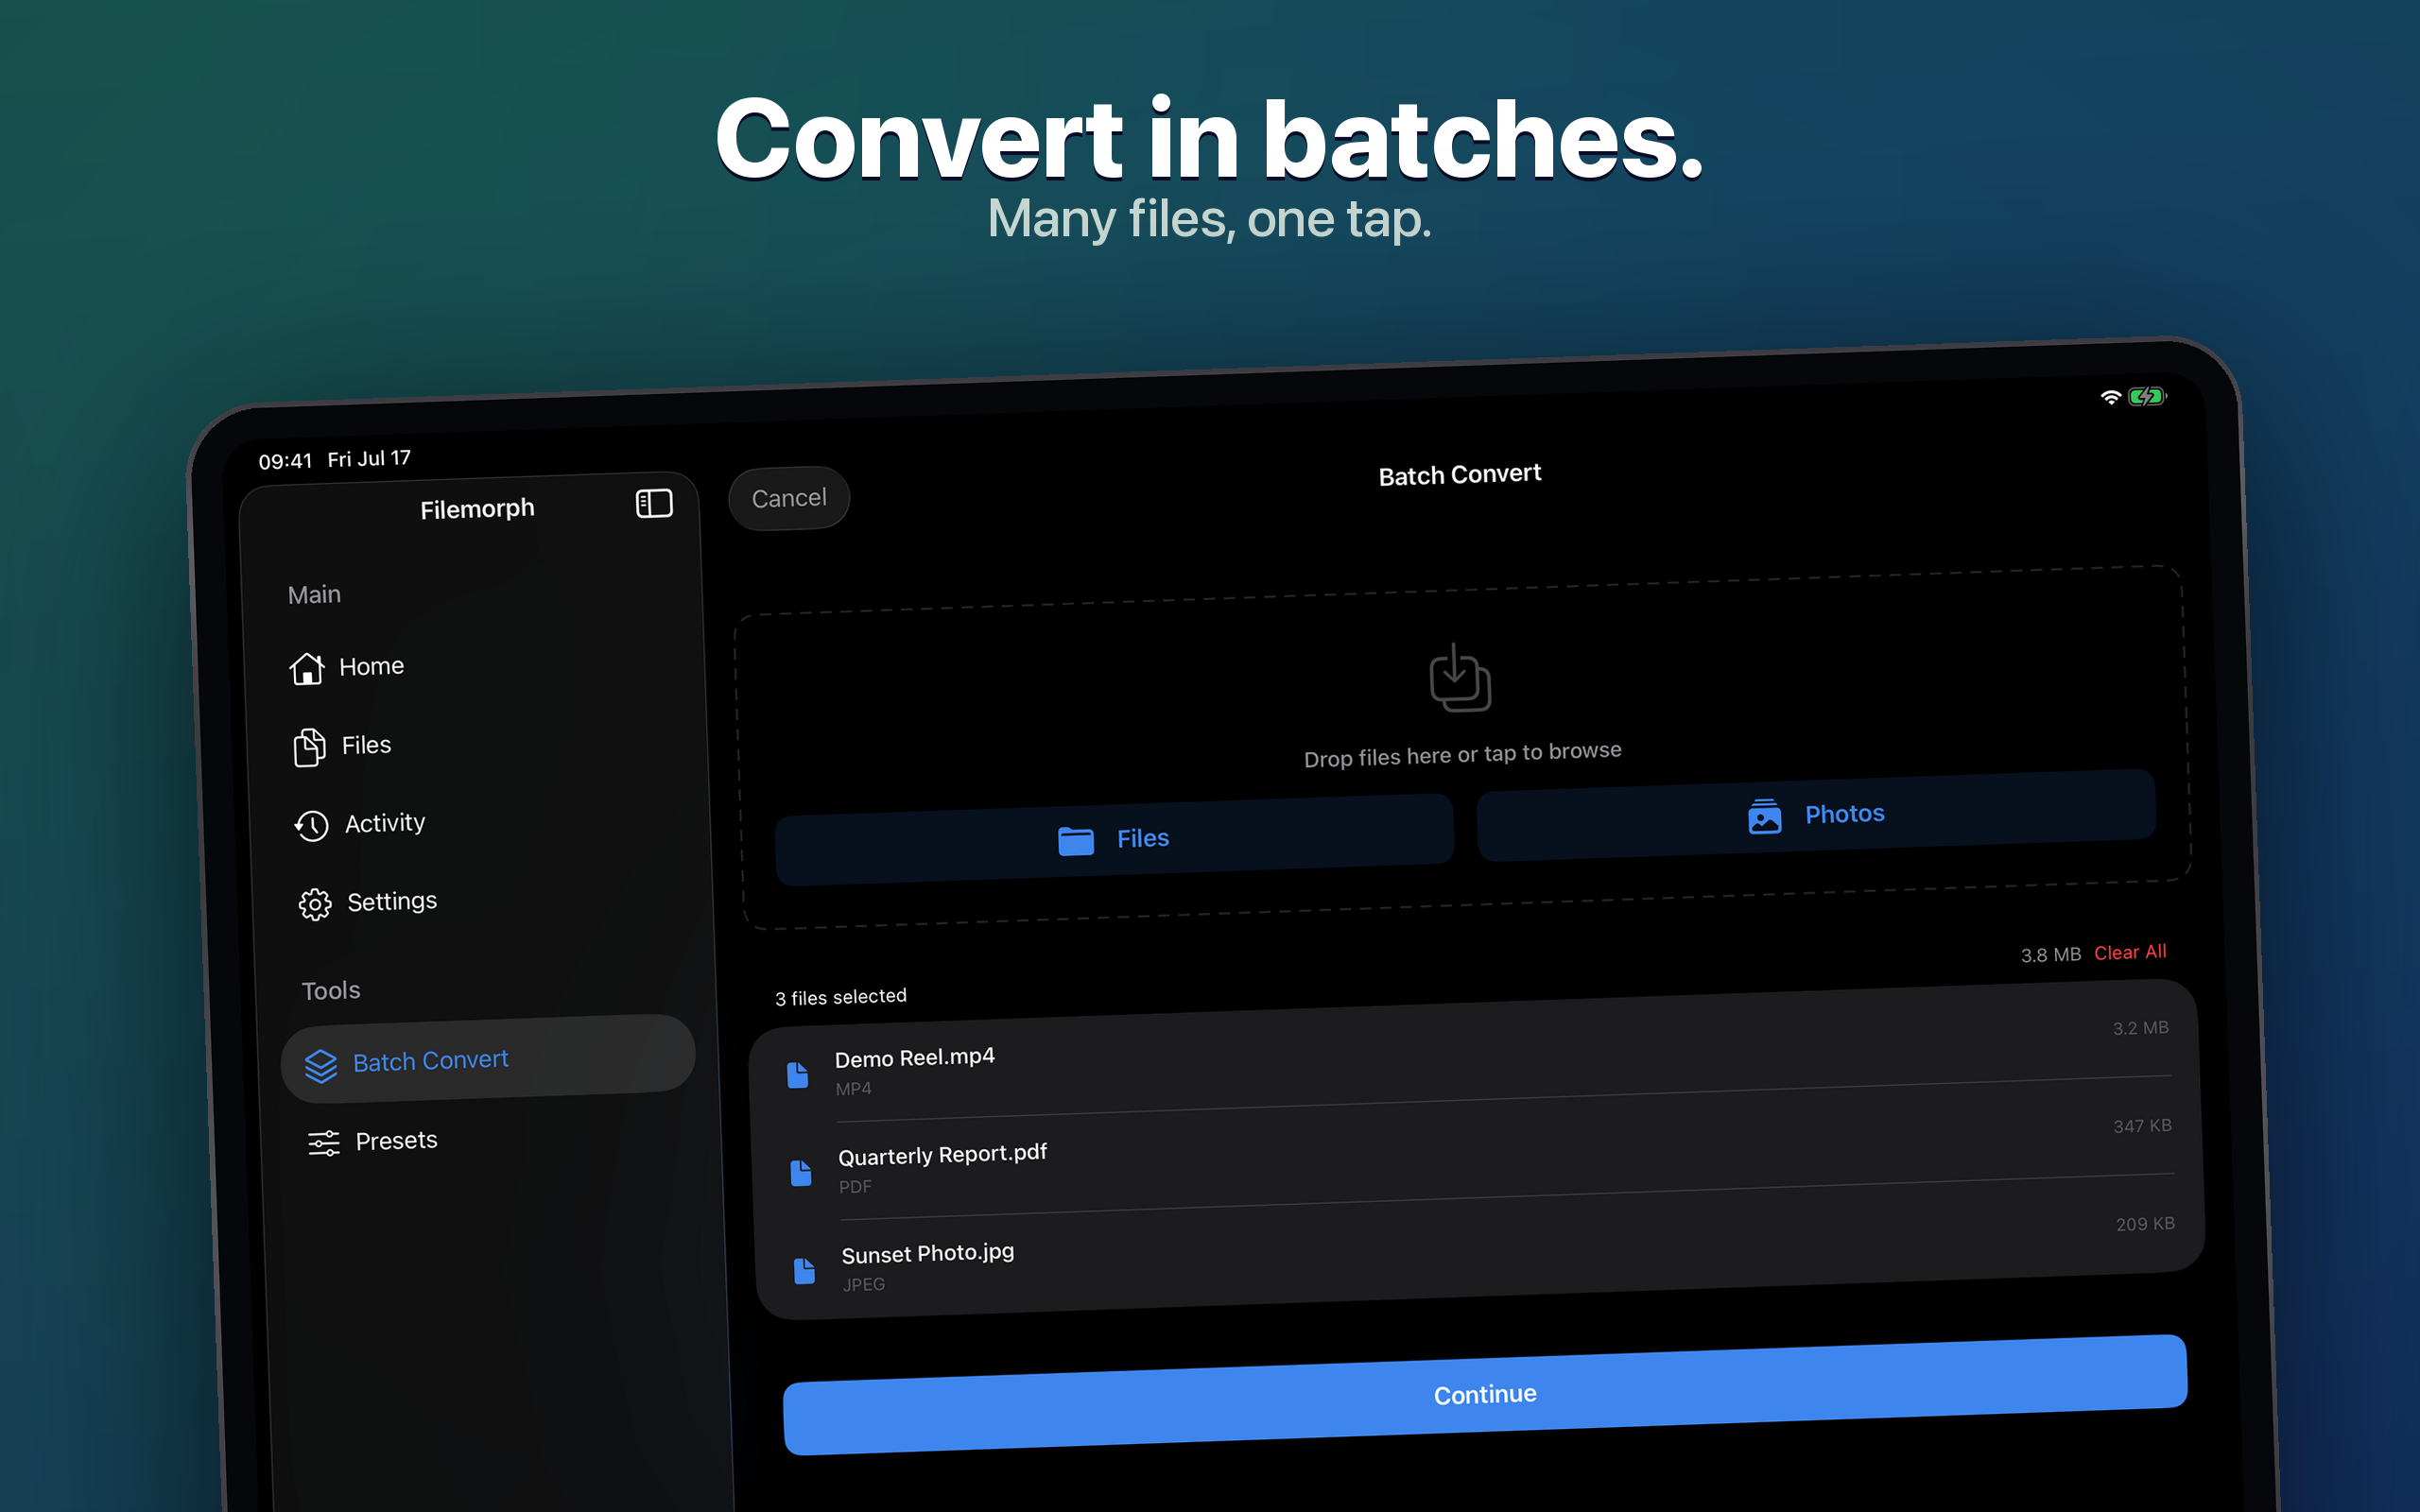2420x1512 pixels.
Task: Click the '09:41' clock in status bar
Action: pyautogui.click(x=285, y=461)
